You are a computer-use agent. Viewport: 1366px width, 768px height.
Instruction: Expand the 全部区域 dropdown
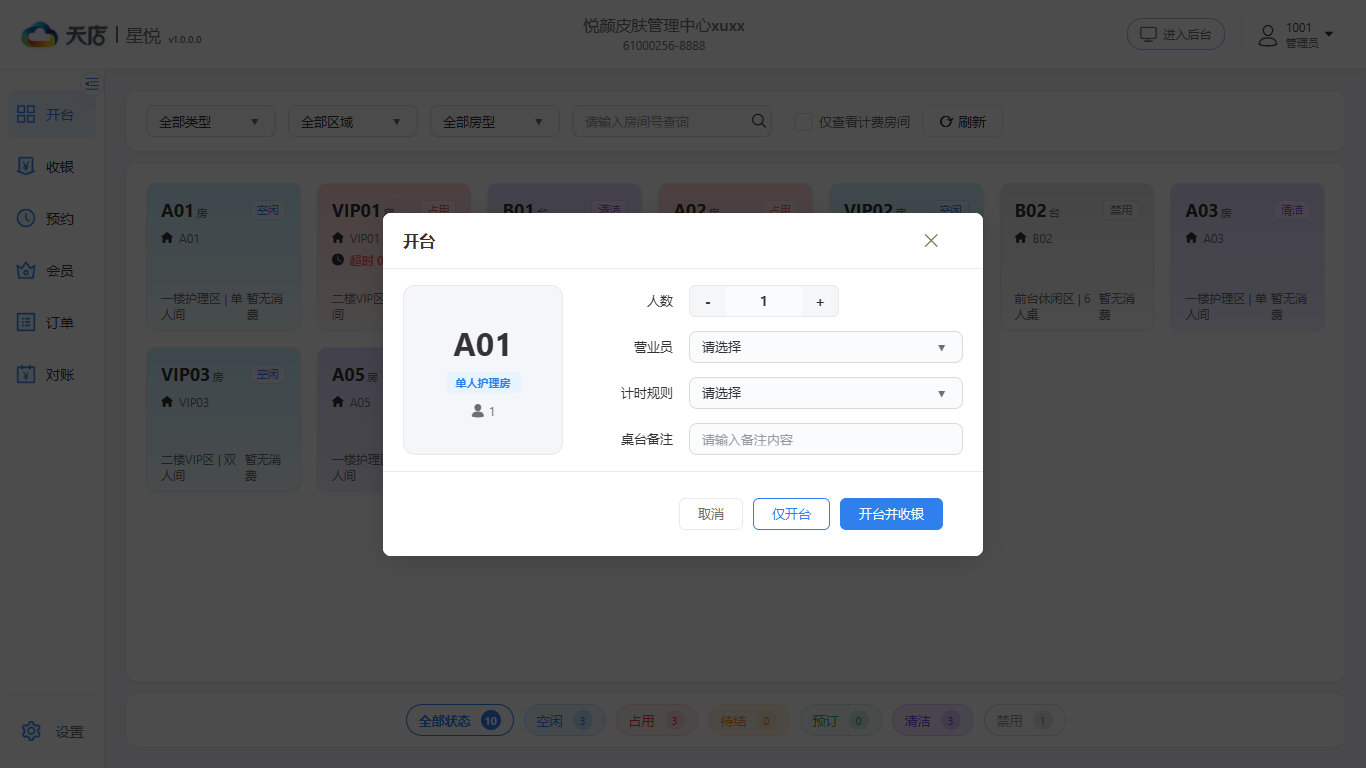352,121
